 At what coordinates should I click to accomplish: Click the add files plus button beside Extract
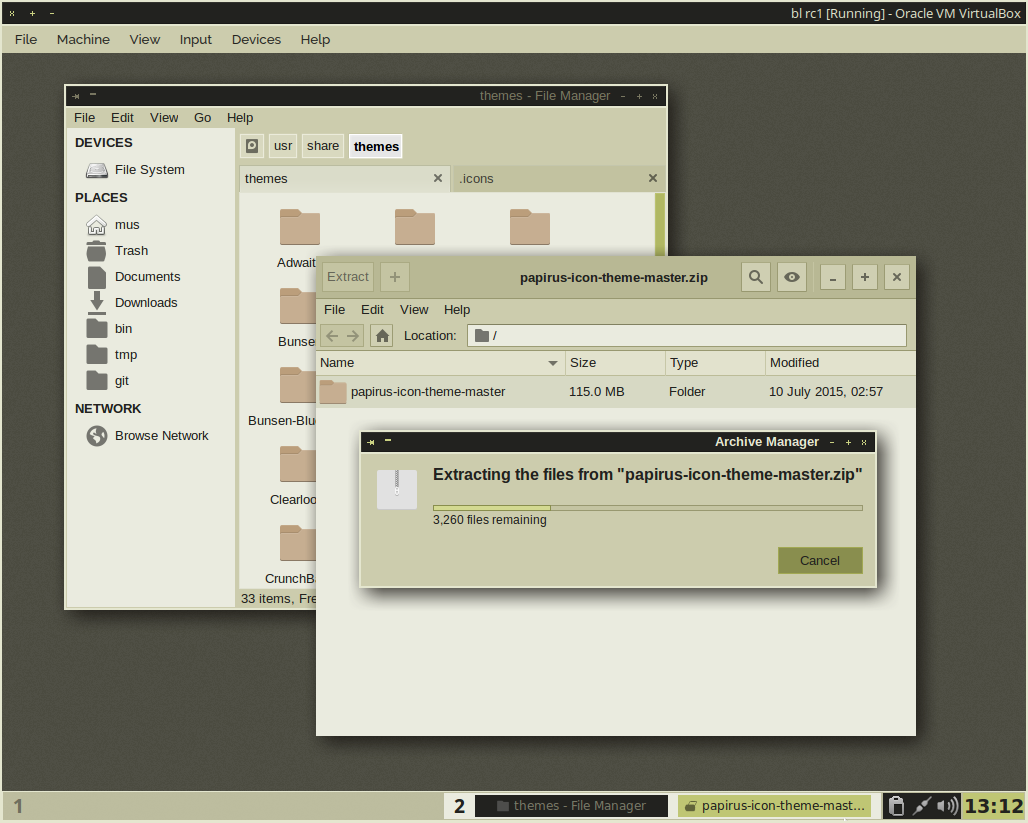click(x=395, y=277)
